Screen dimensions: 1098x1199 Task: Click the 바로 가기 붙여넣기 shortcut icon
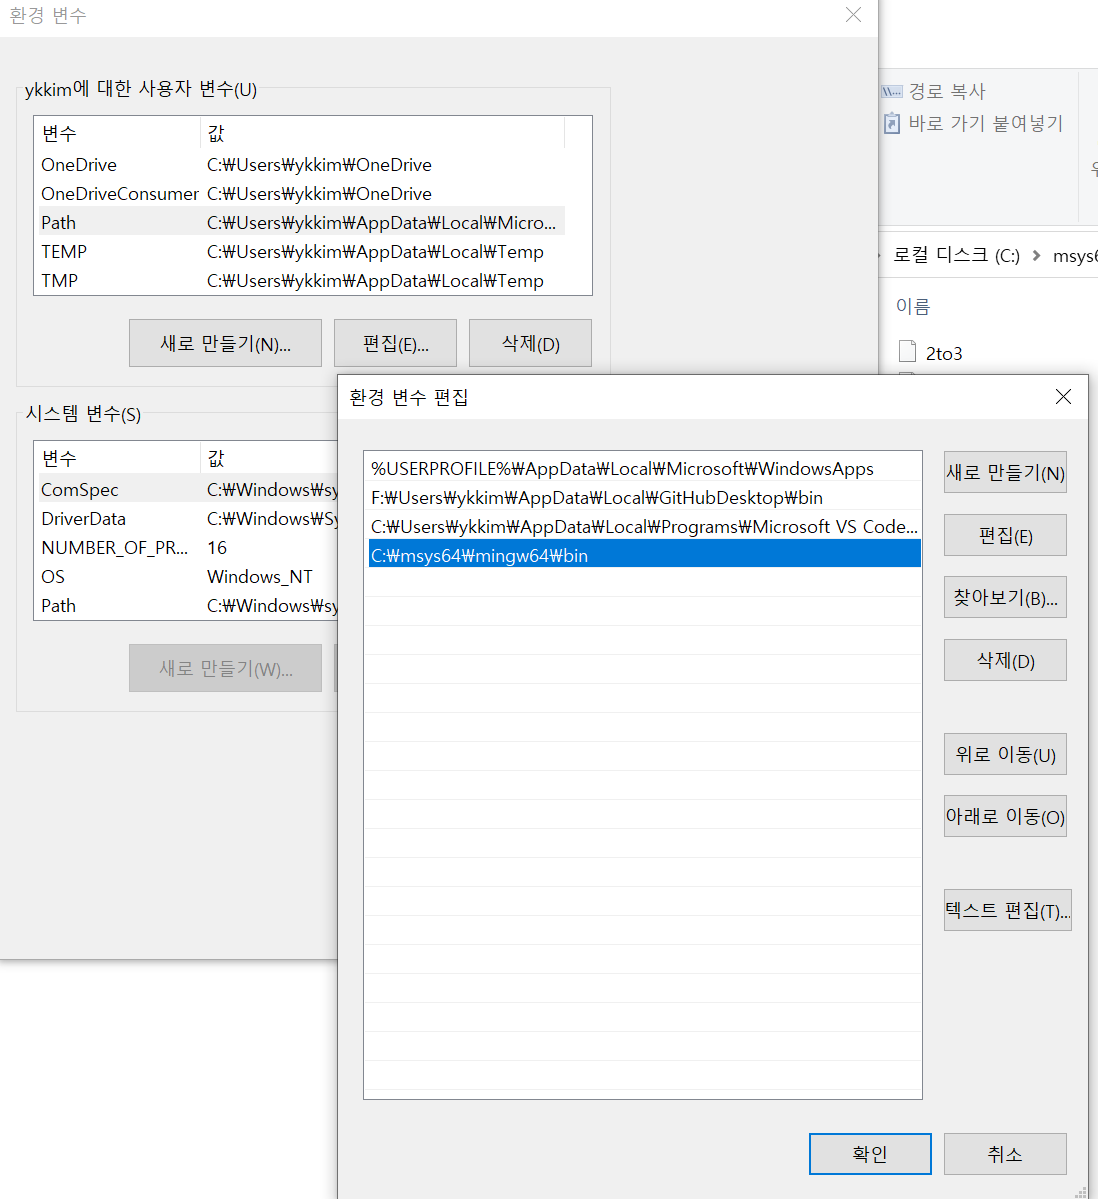coord(892,123)
